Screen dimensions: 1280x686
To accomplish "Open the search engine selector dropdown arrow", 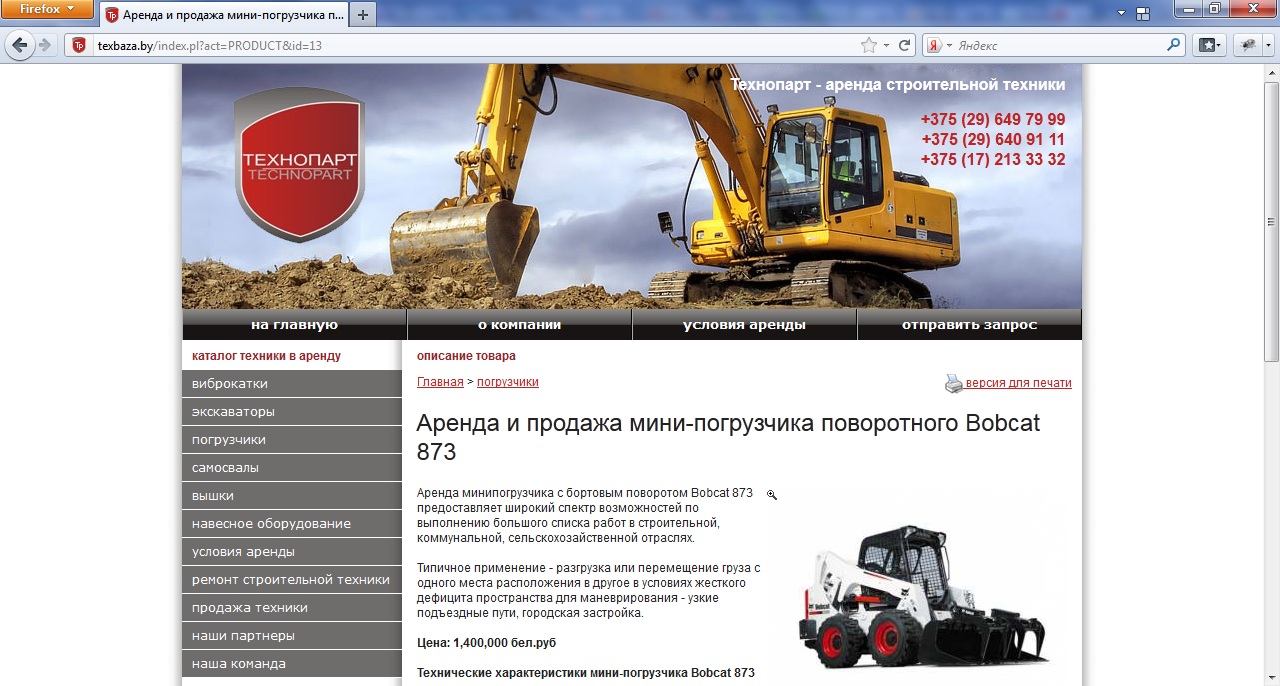I will coord(947,45).
